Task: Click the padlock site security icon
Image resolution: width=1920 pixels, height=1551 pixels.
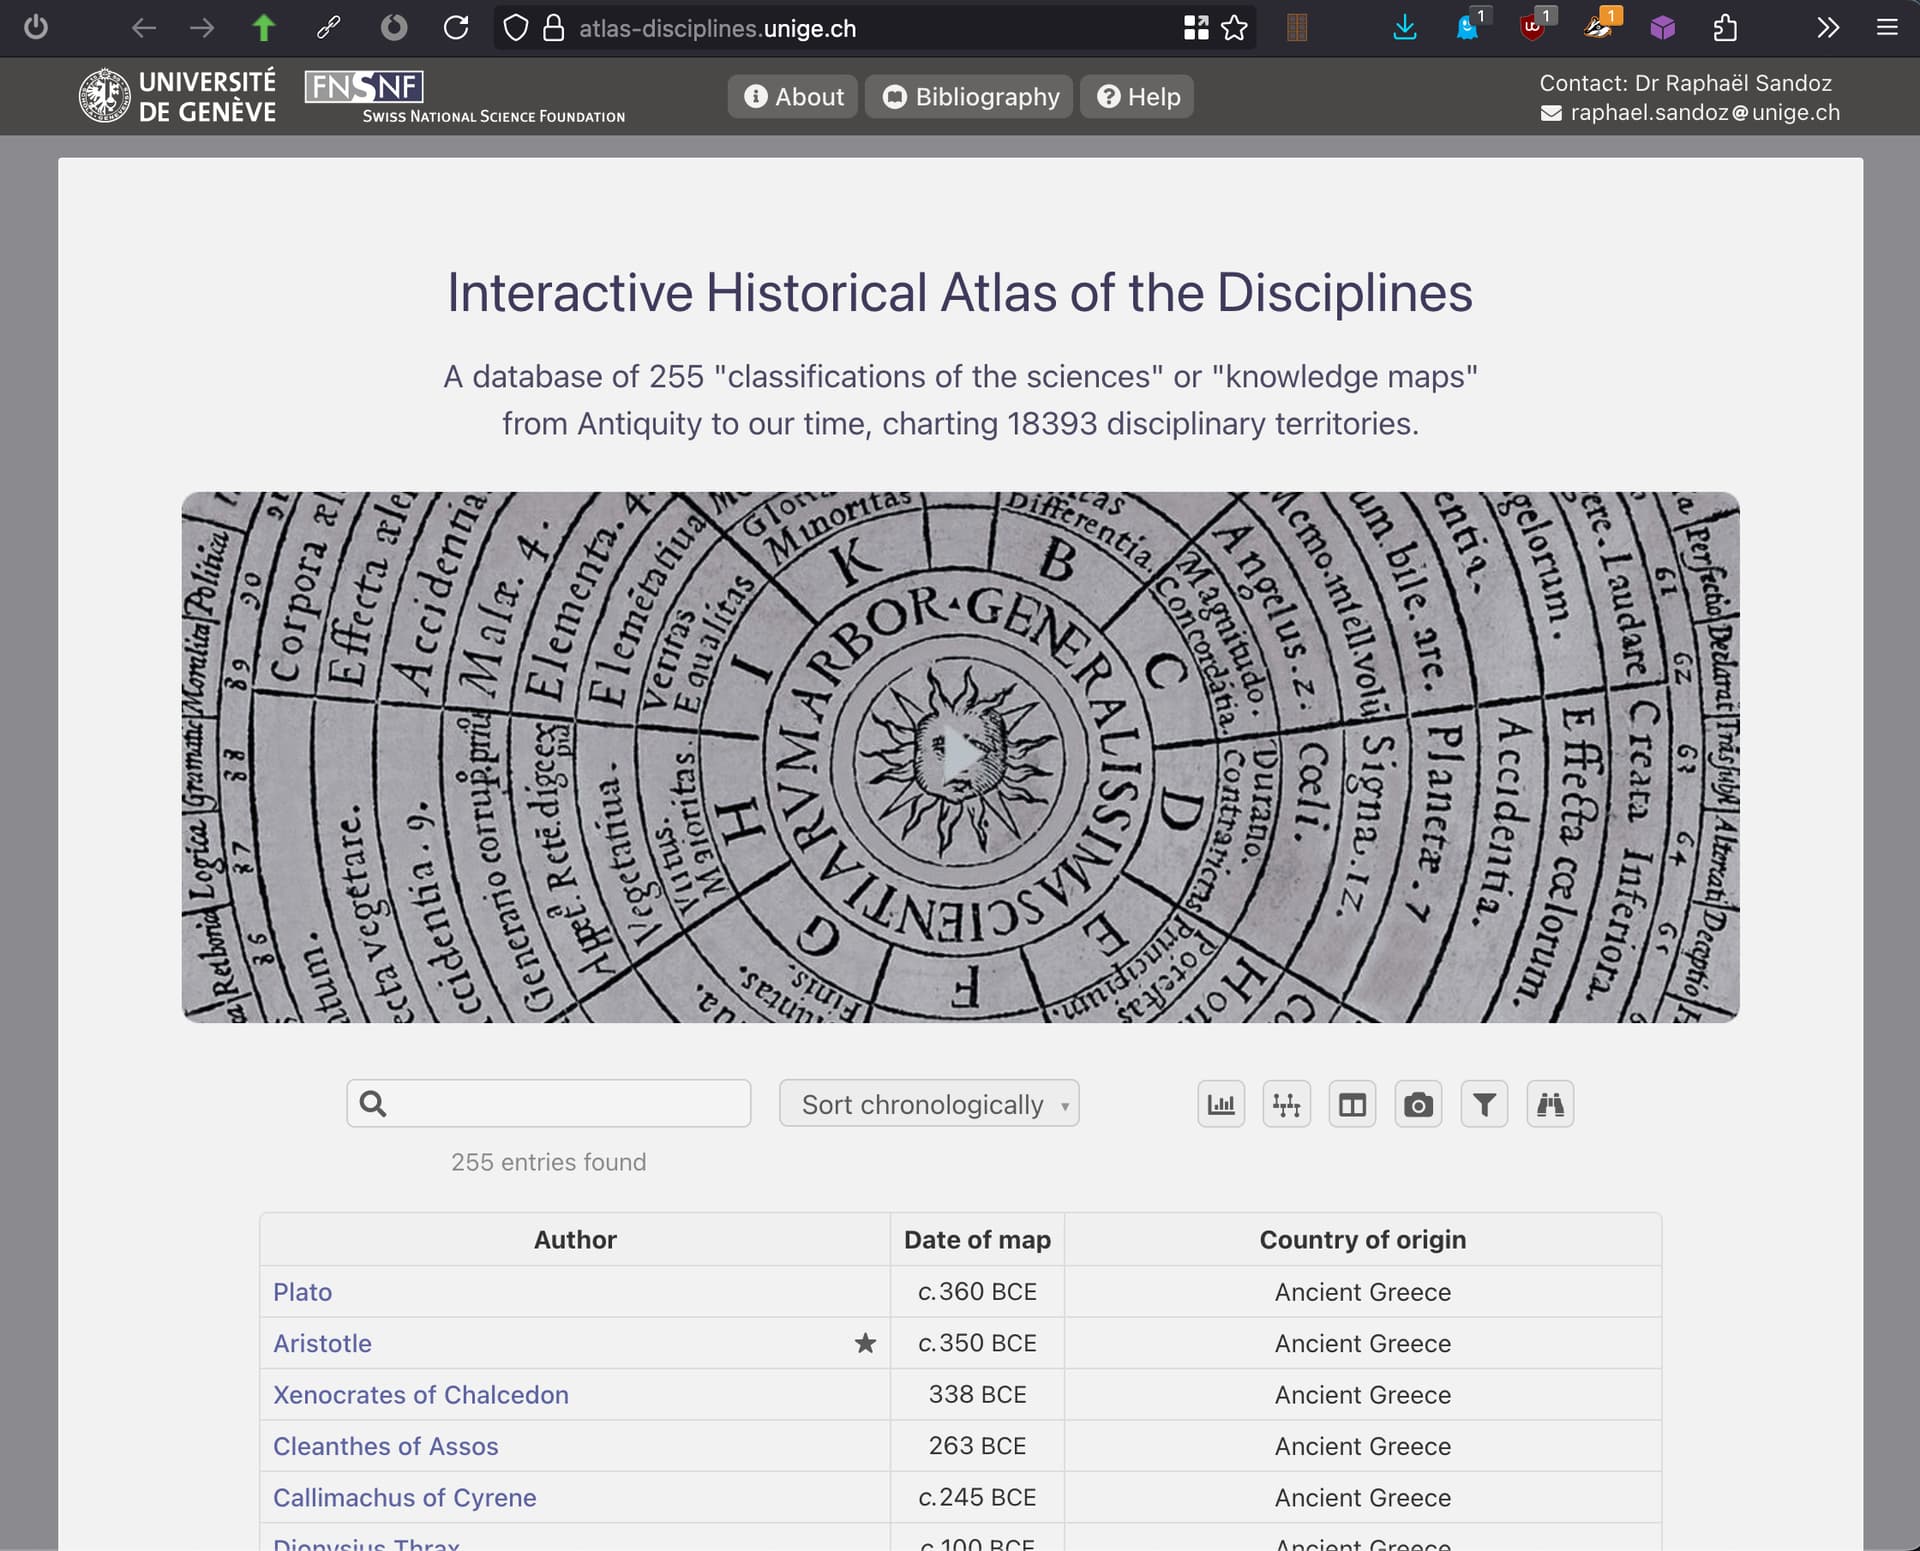Action: [553, 28]
